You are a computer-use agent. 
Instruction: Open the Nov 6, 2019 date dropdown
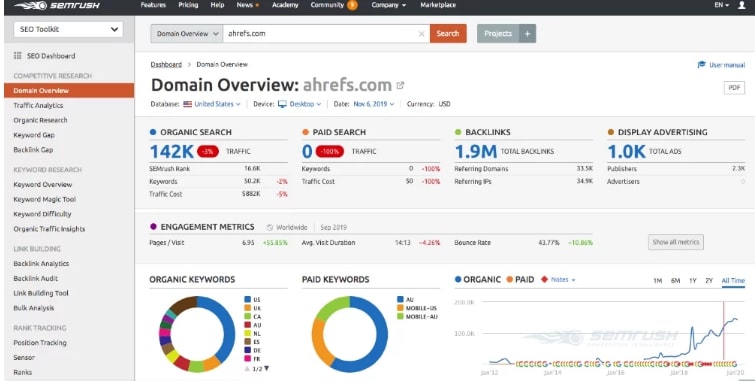tap(374, 104)
